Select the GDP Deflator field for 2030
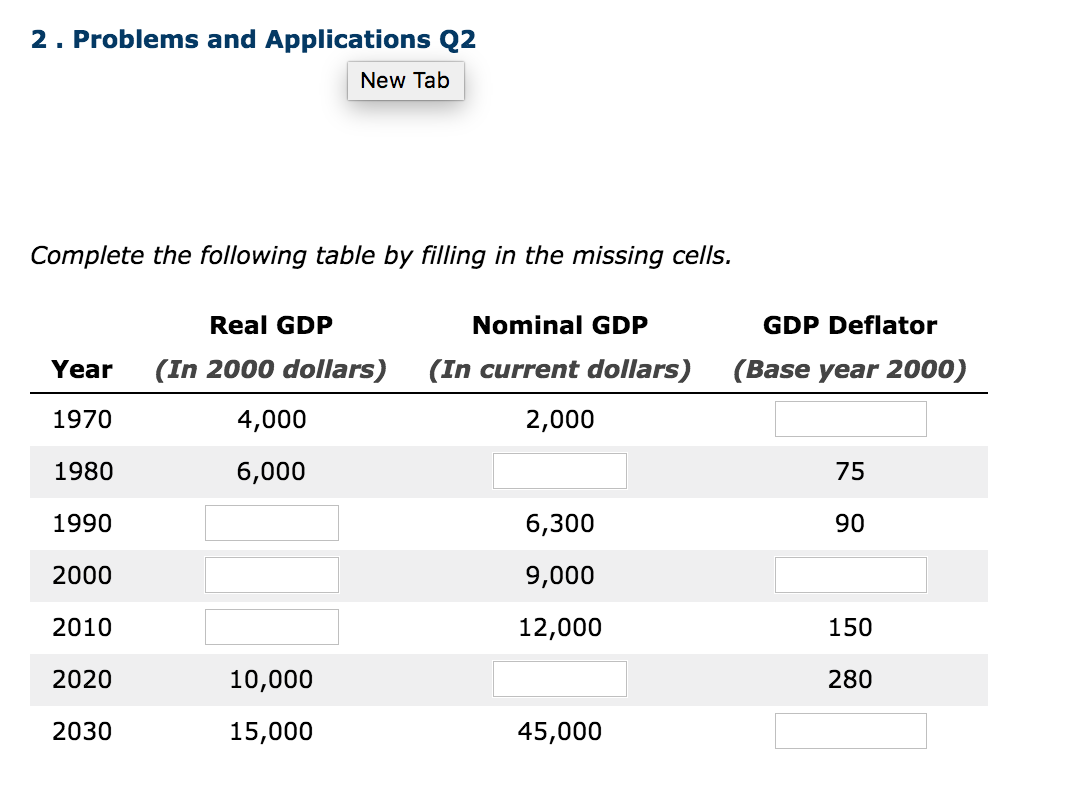The height and width of the screenshot is (804, 1090). click(x=850, y=730)
